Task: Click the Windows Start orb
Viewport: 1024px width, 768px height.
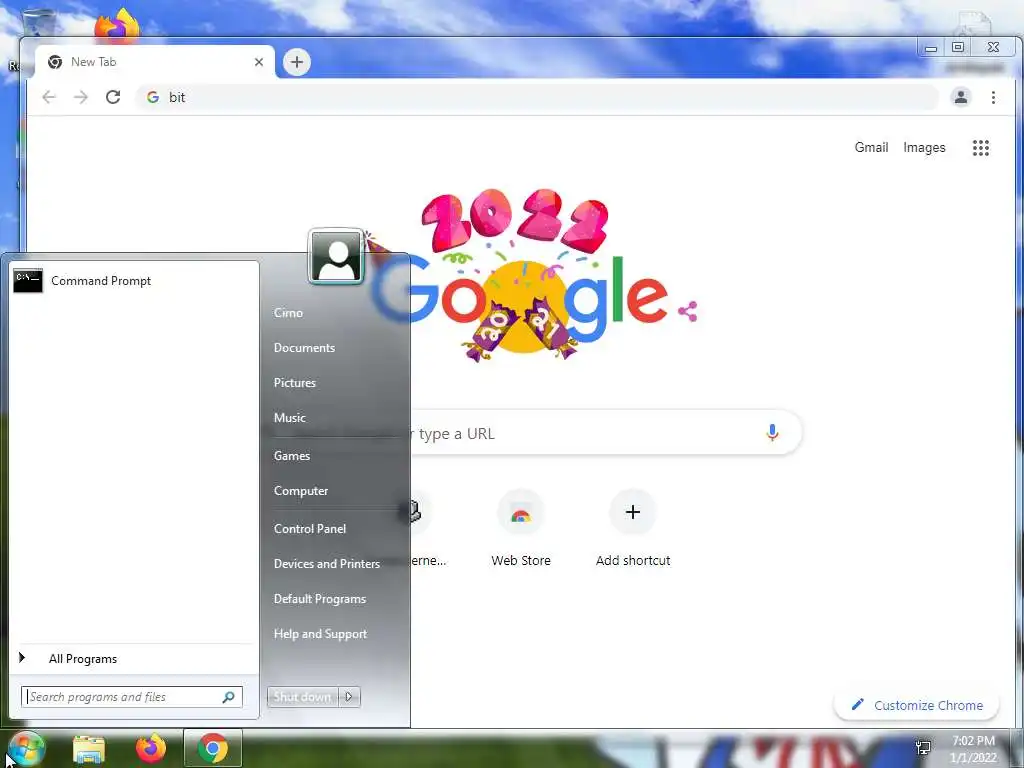Action: [x=26, y=749]
